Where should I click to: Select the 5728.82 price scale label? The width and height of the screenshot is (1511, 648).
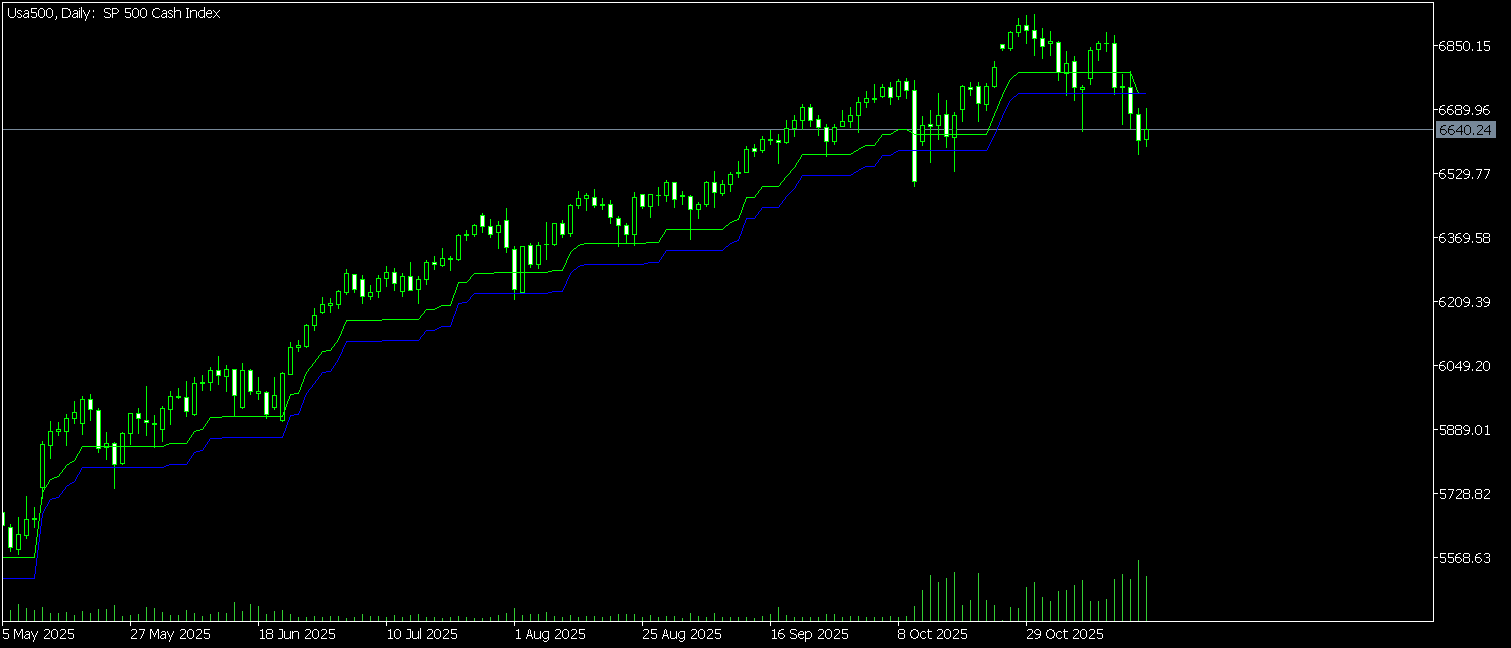click(1464, 494)
